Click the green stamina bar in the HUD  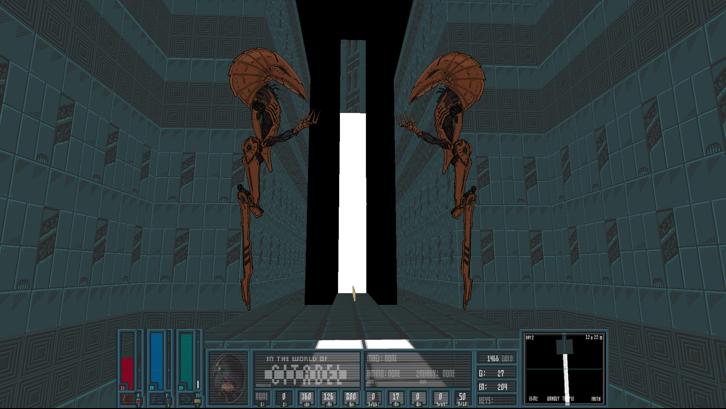click(186, 361)
